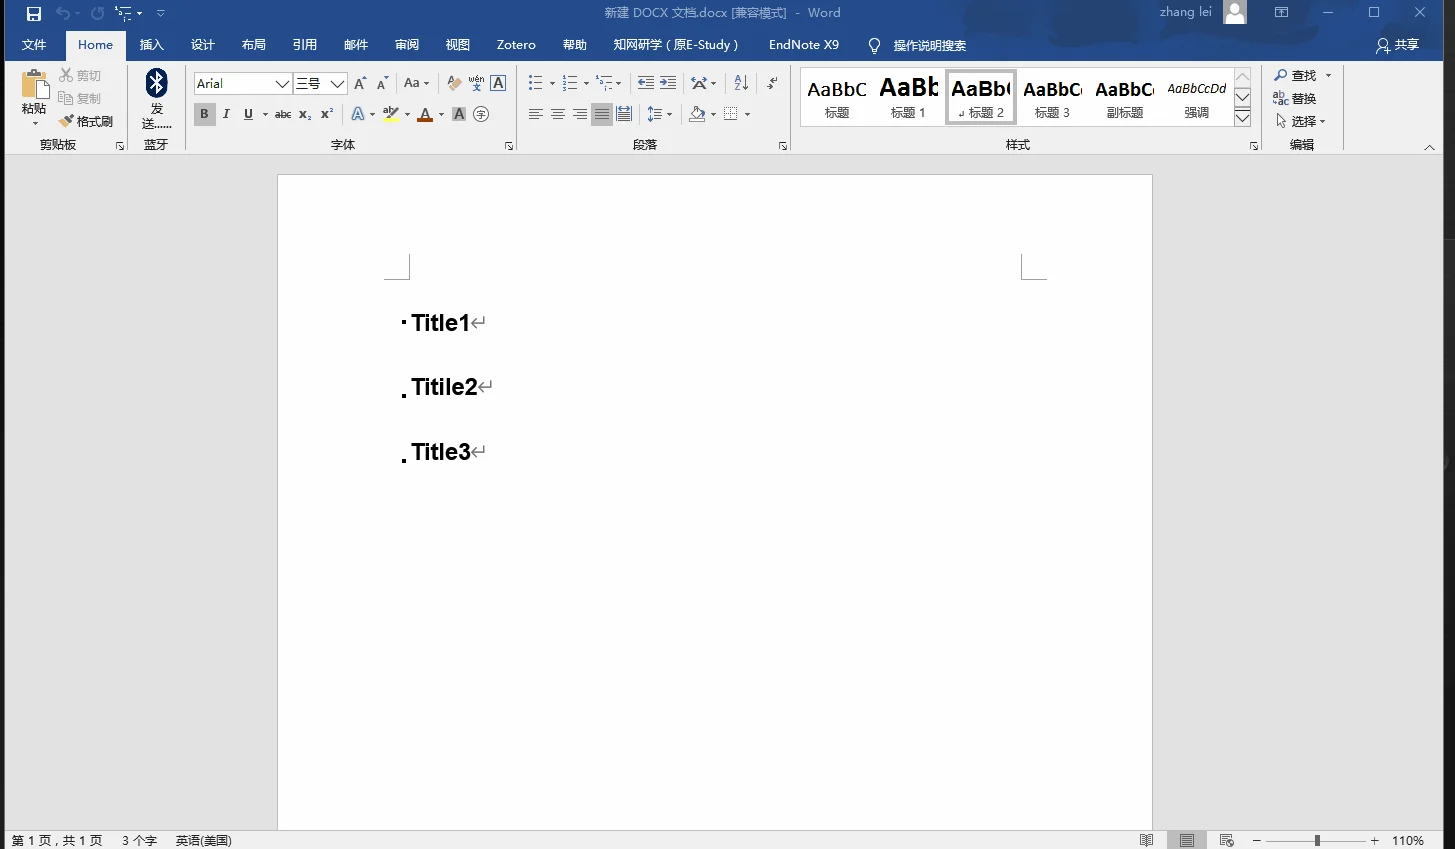Activate the 格式刷 format painter
This screenshot has height=849, width=1455.
(86, 121)
